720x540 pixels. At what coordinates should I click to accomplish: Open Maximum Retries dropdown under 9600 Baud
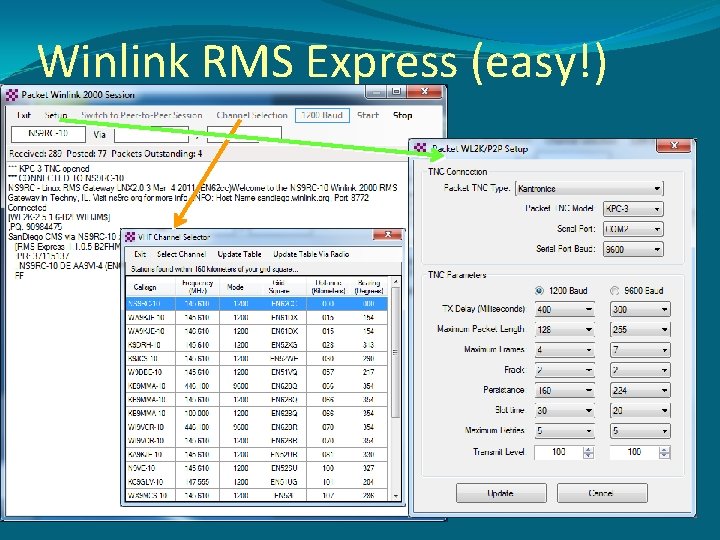pyautogui.click(x=640, y=431)
